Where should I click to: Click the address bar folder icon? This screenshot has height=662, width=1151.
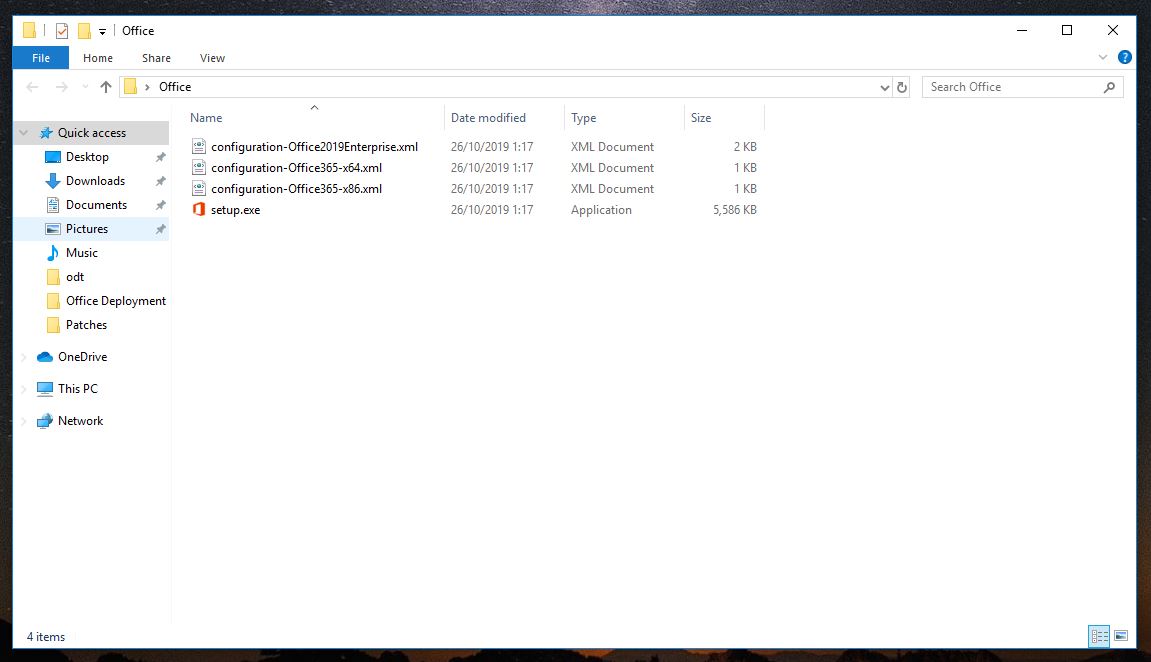131,87
